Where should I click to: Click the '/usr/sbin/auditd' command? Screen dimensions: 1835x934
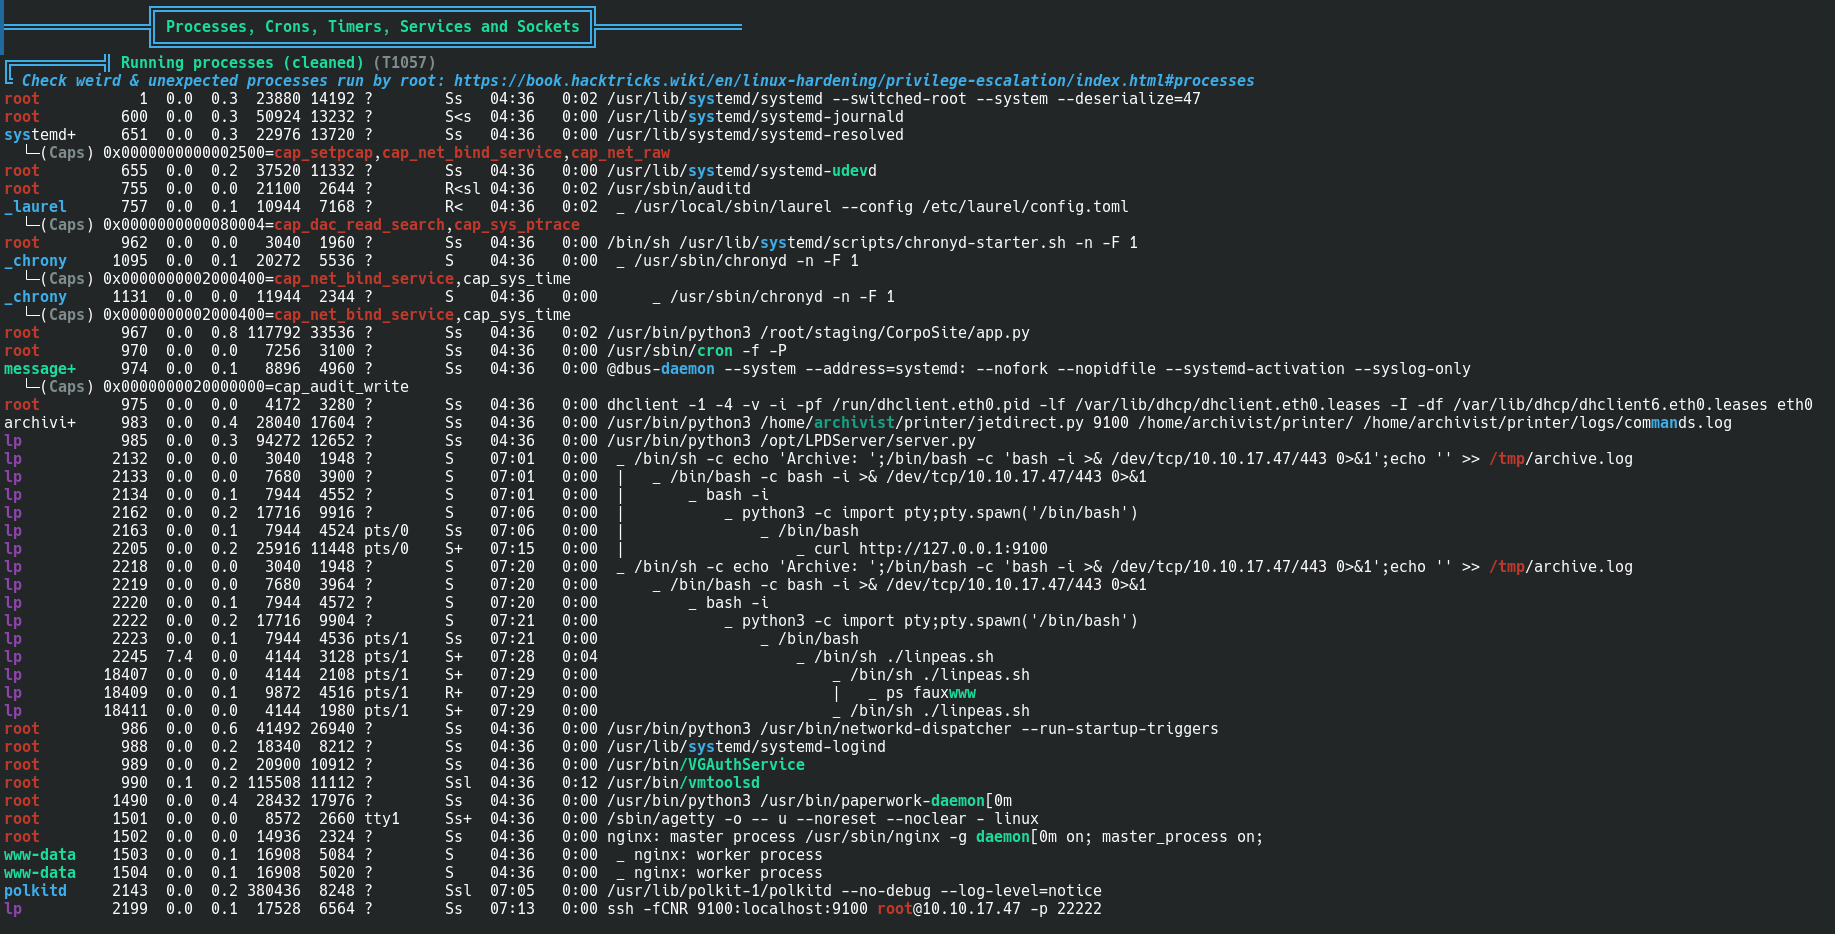pyautogui.click(x=679, y=189)
